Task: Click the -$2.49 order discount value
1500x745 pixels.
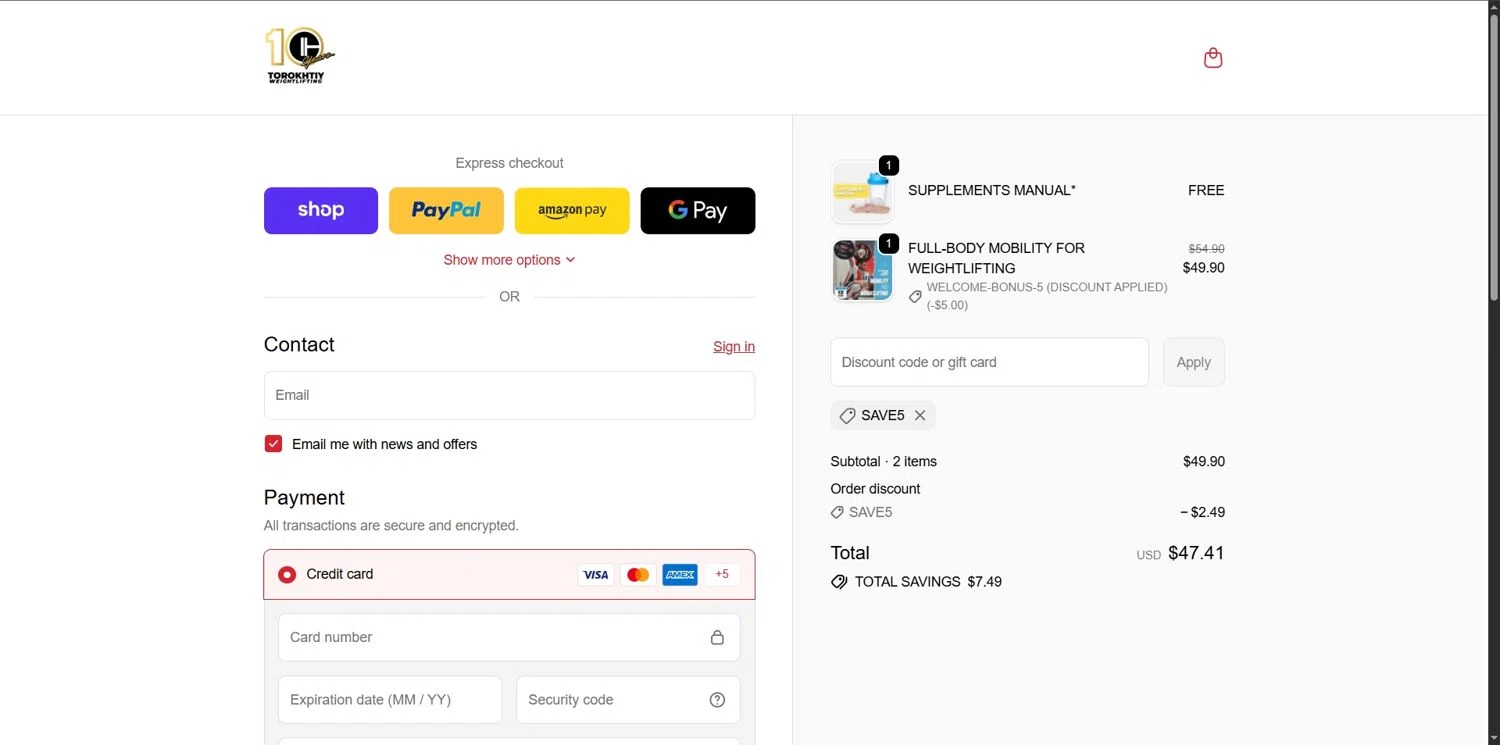Action: [1202, 512]
